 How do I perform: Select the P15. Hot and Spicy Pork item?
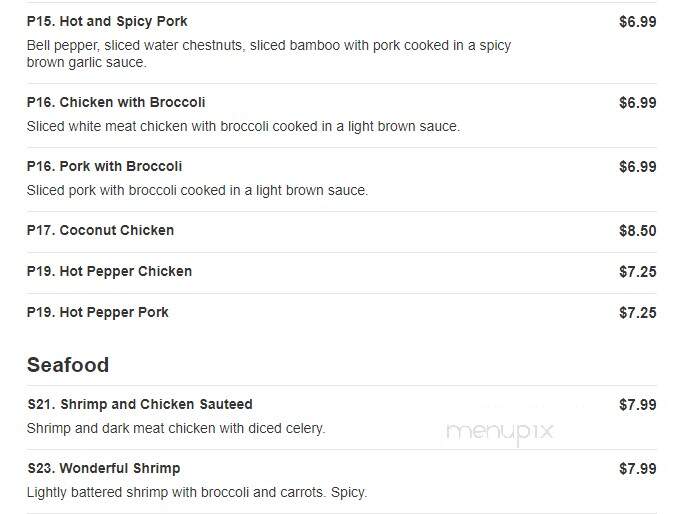(107, 22)
